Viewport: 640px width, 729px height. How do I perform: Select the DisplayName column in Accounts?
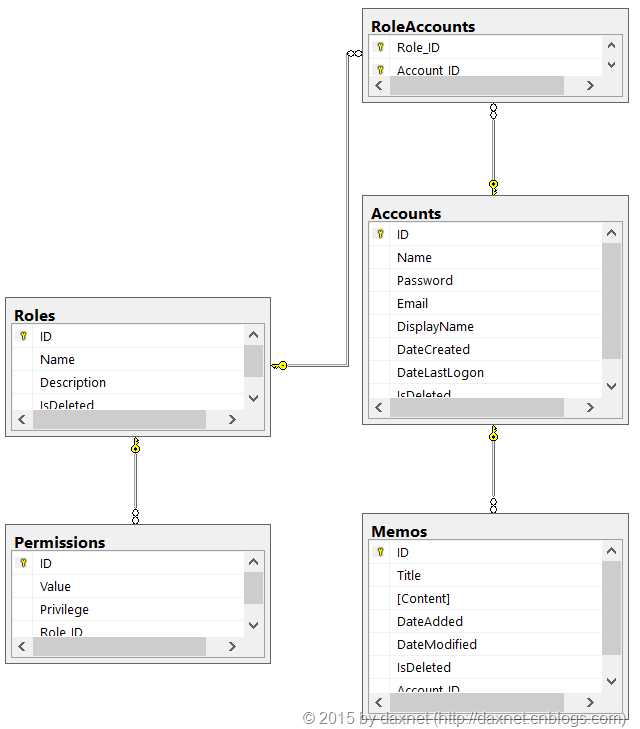(485, 326)
